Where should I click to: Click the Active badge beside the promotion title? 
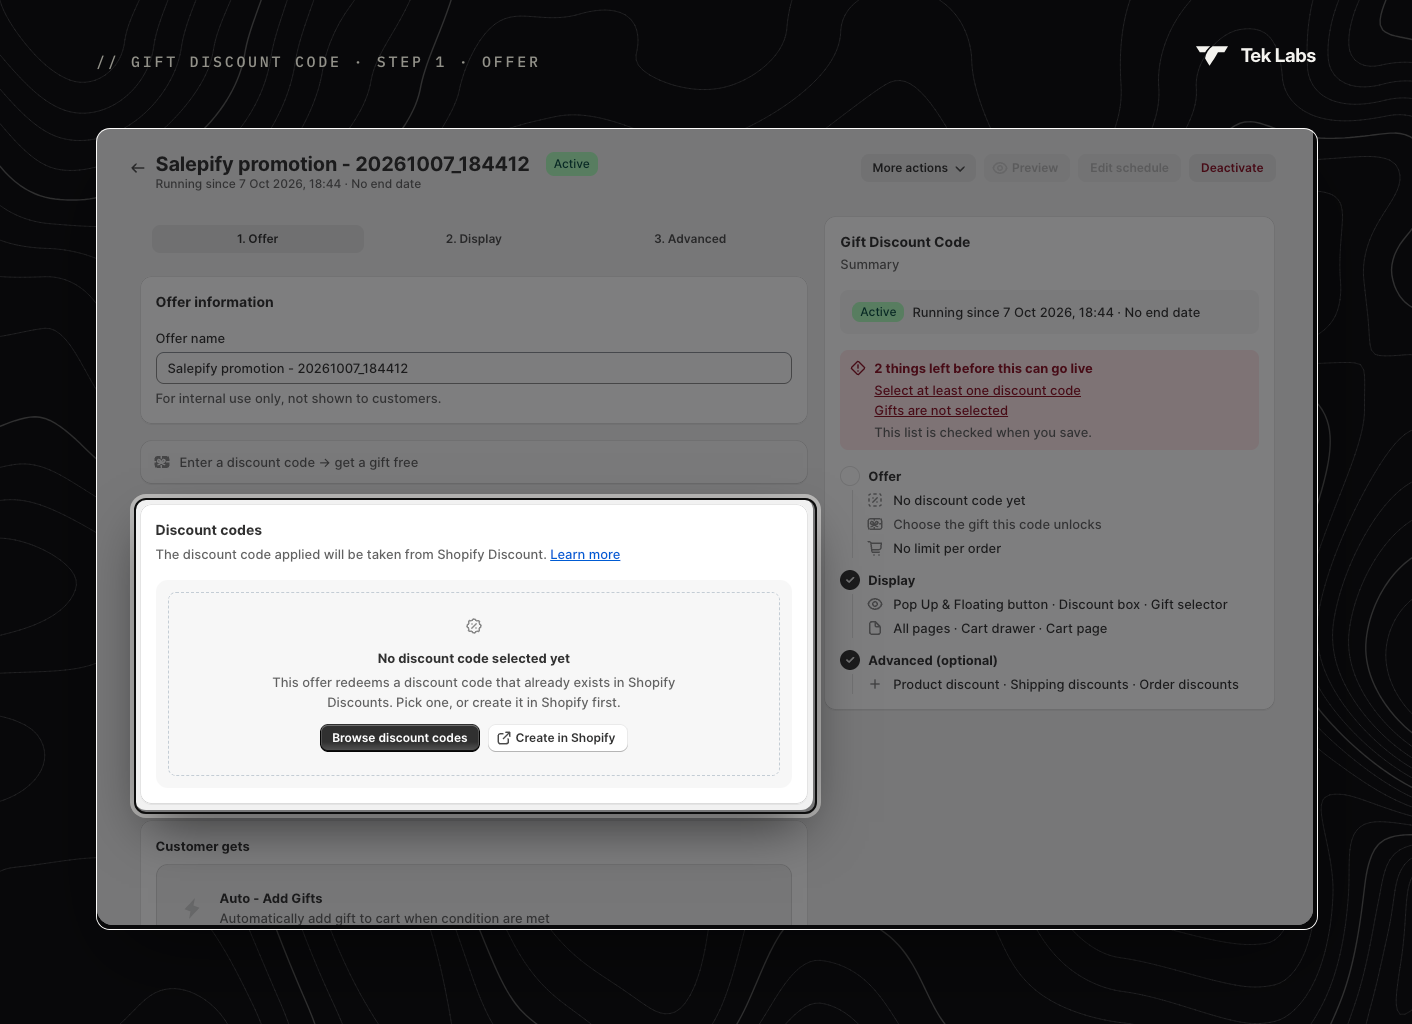point(572,164)
